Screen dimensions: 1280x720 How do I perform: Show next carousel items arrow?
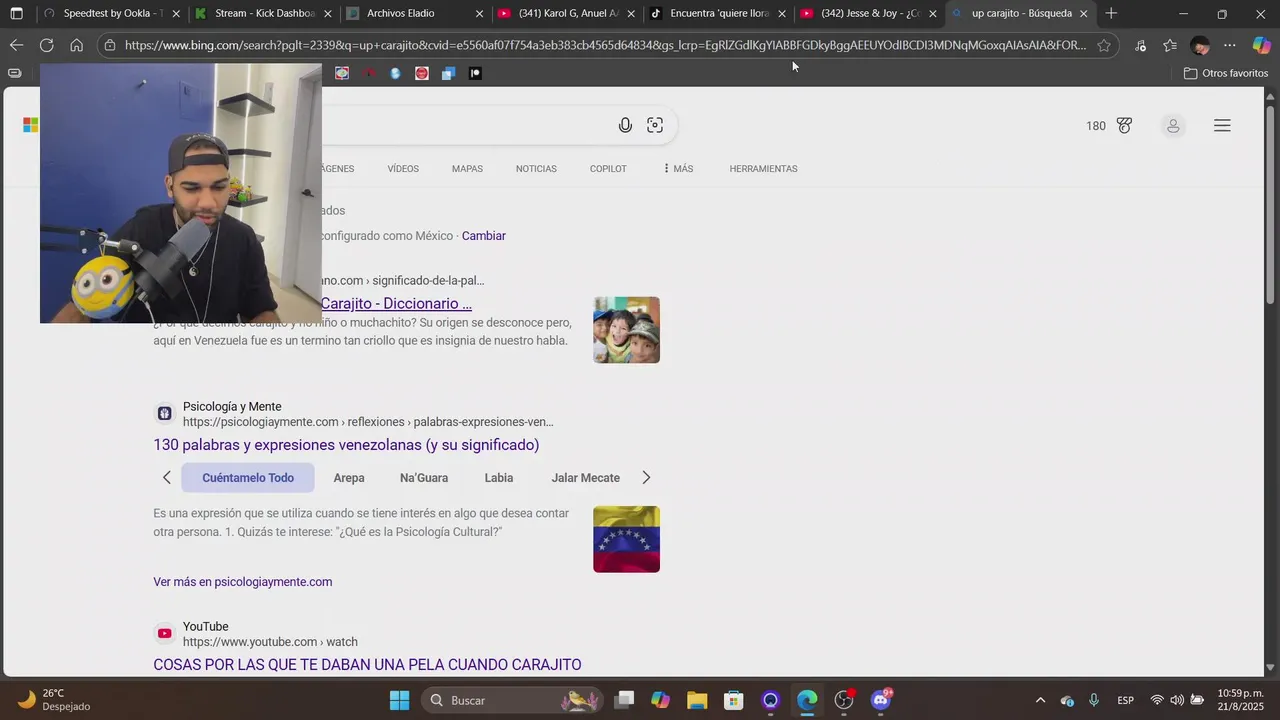click(646, 478)
